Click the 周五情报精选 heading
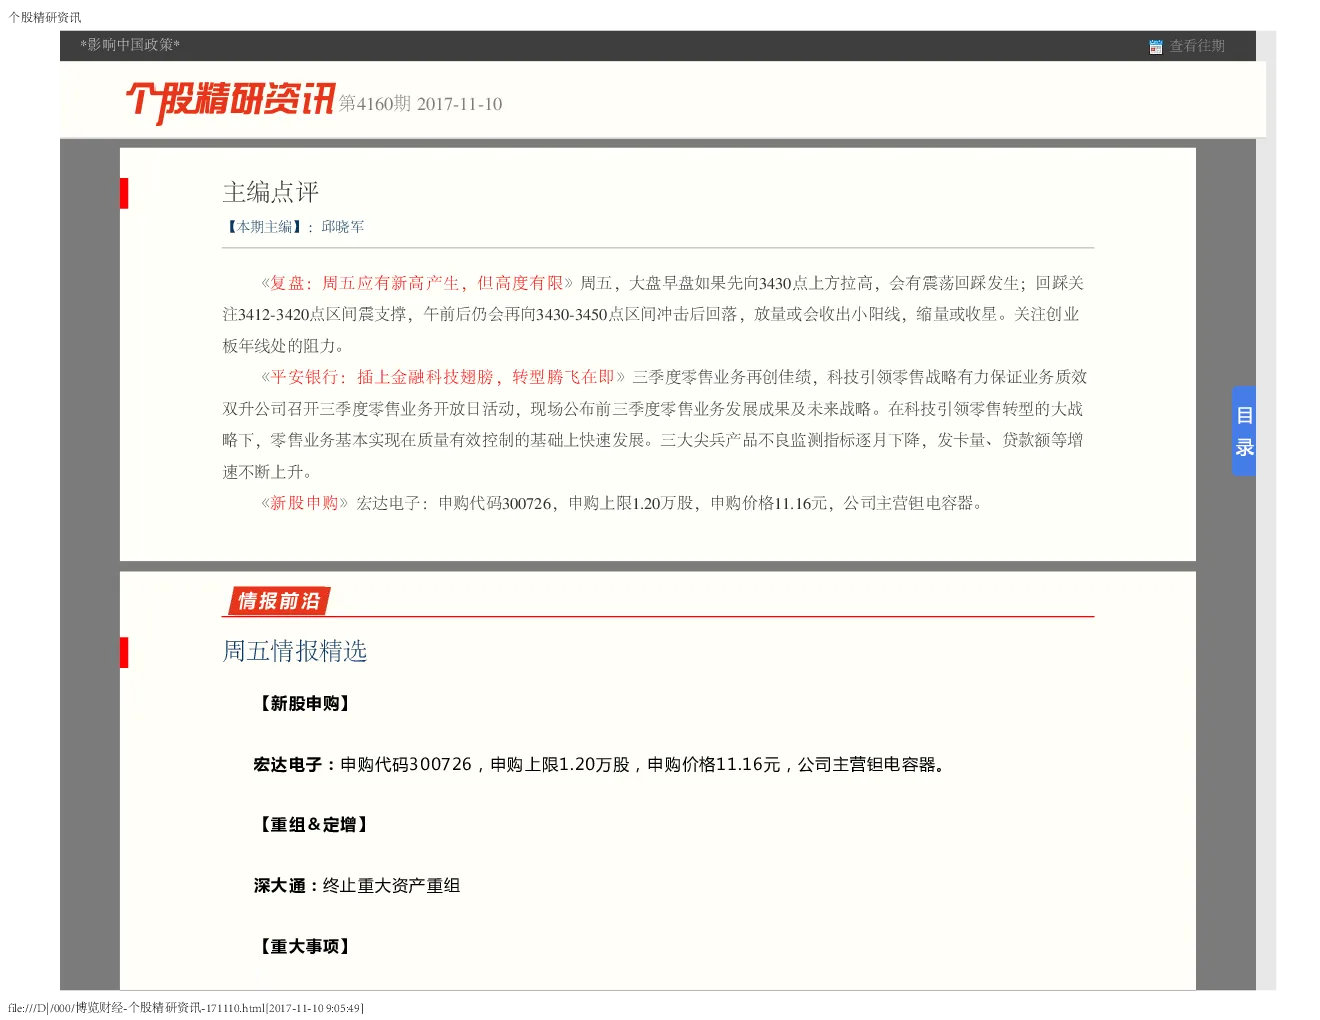 [x=294, y=651]
